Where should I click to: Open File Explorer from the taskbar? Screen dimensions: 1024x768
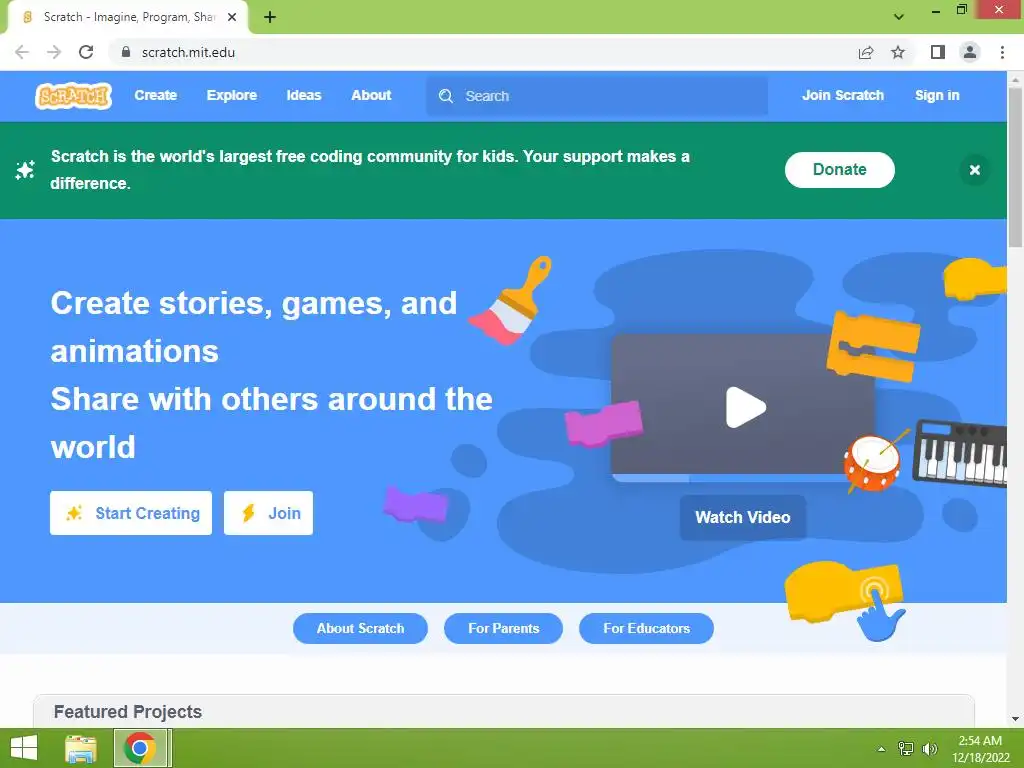coord(81,748)
